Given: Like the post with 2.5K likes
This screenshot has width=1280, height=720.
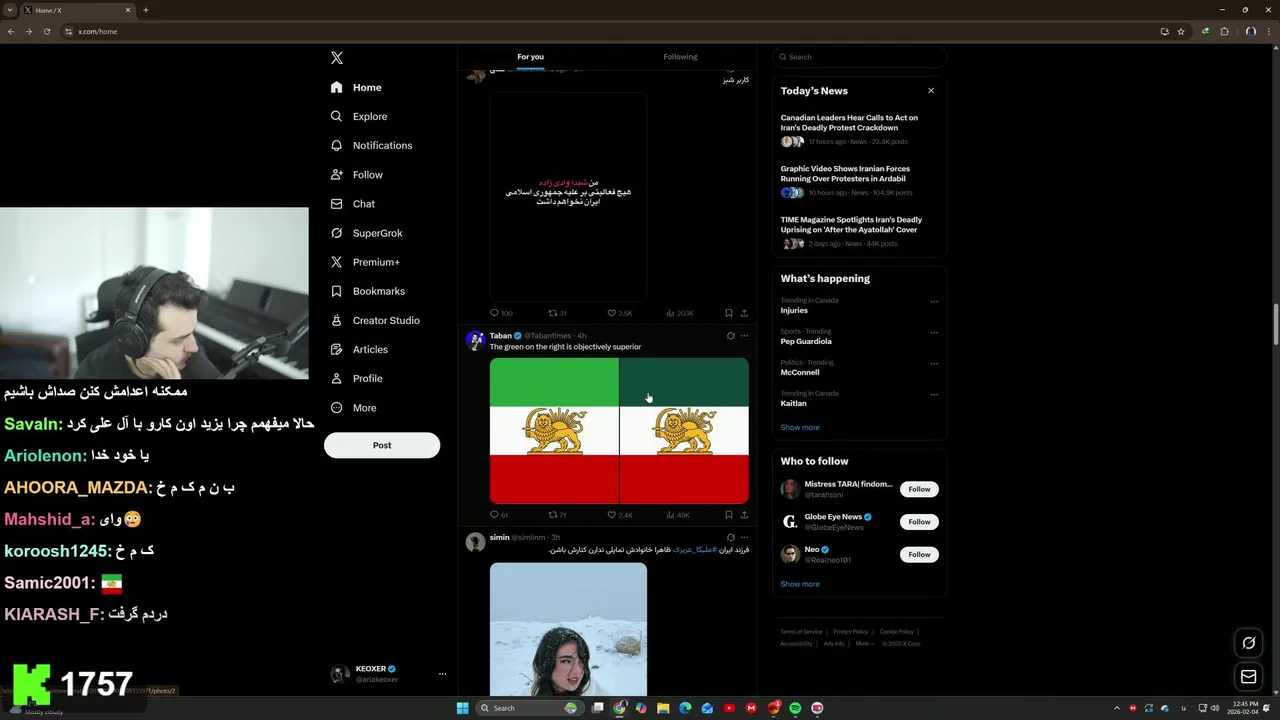Looking at the screenshot, I should tap(620, 313).
